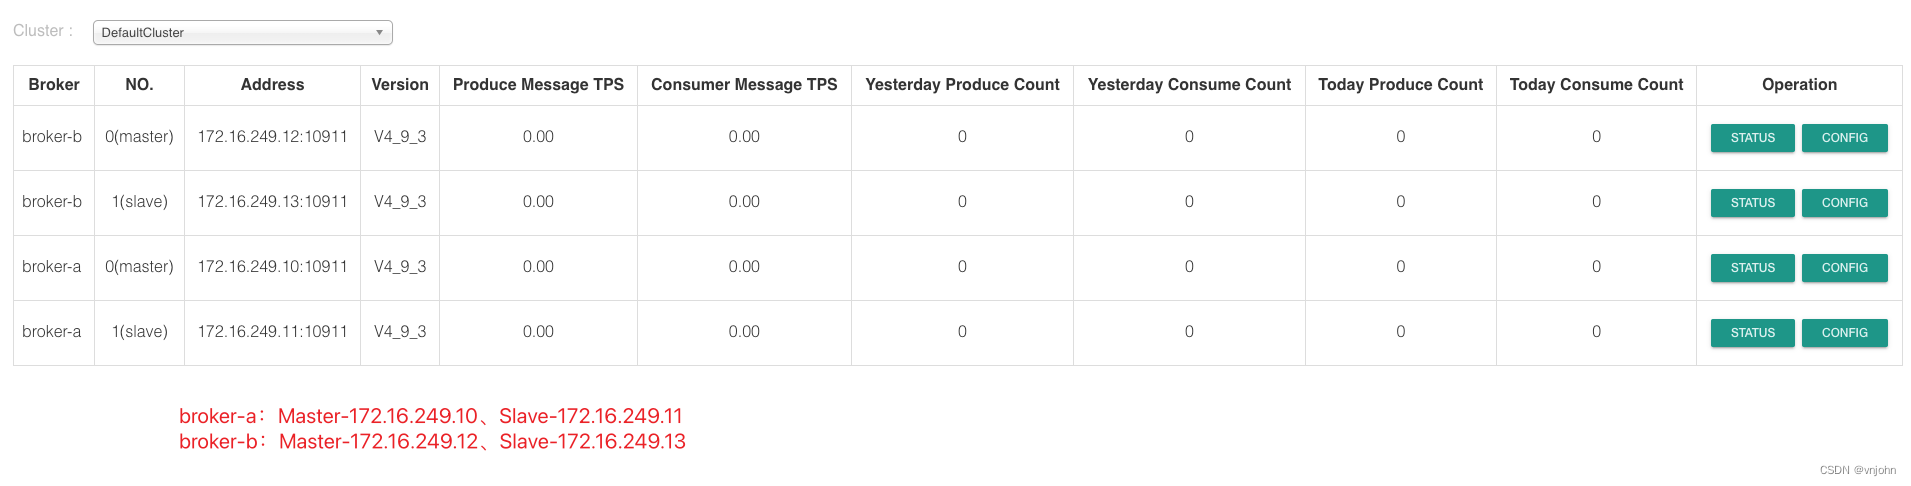Image resolution: width=1911 pixels, height=486 pixels.
Task: Click the 0(master) cell for broker-a
Action: point(139,267)
